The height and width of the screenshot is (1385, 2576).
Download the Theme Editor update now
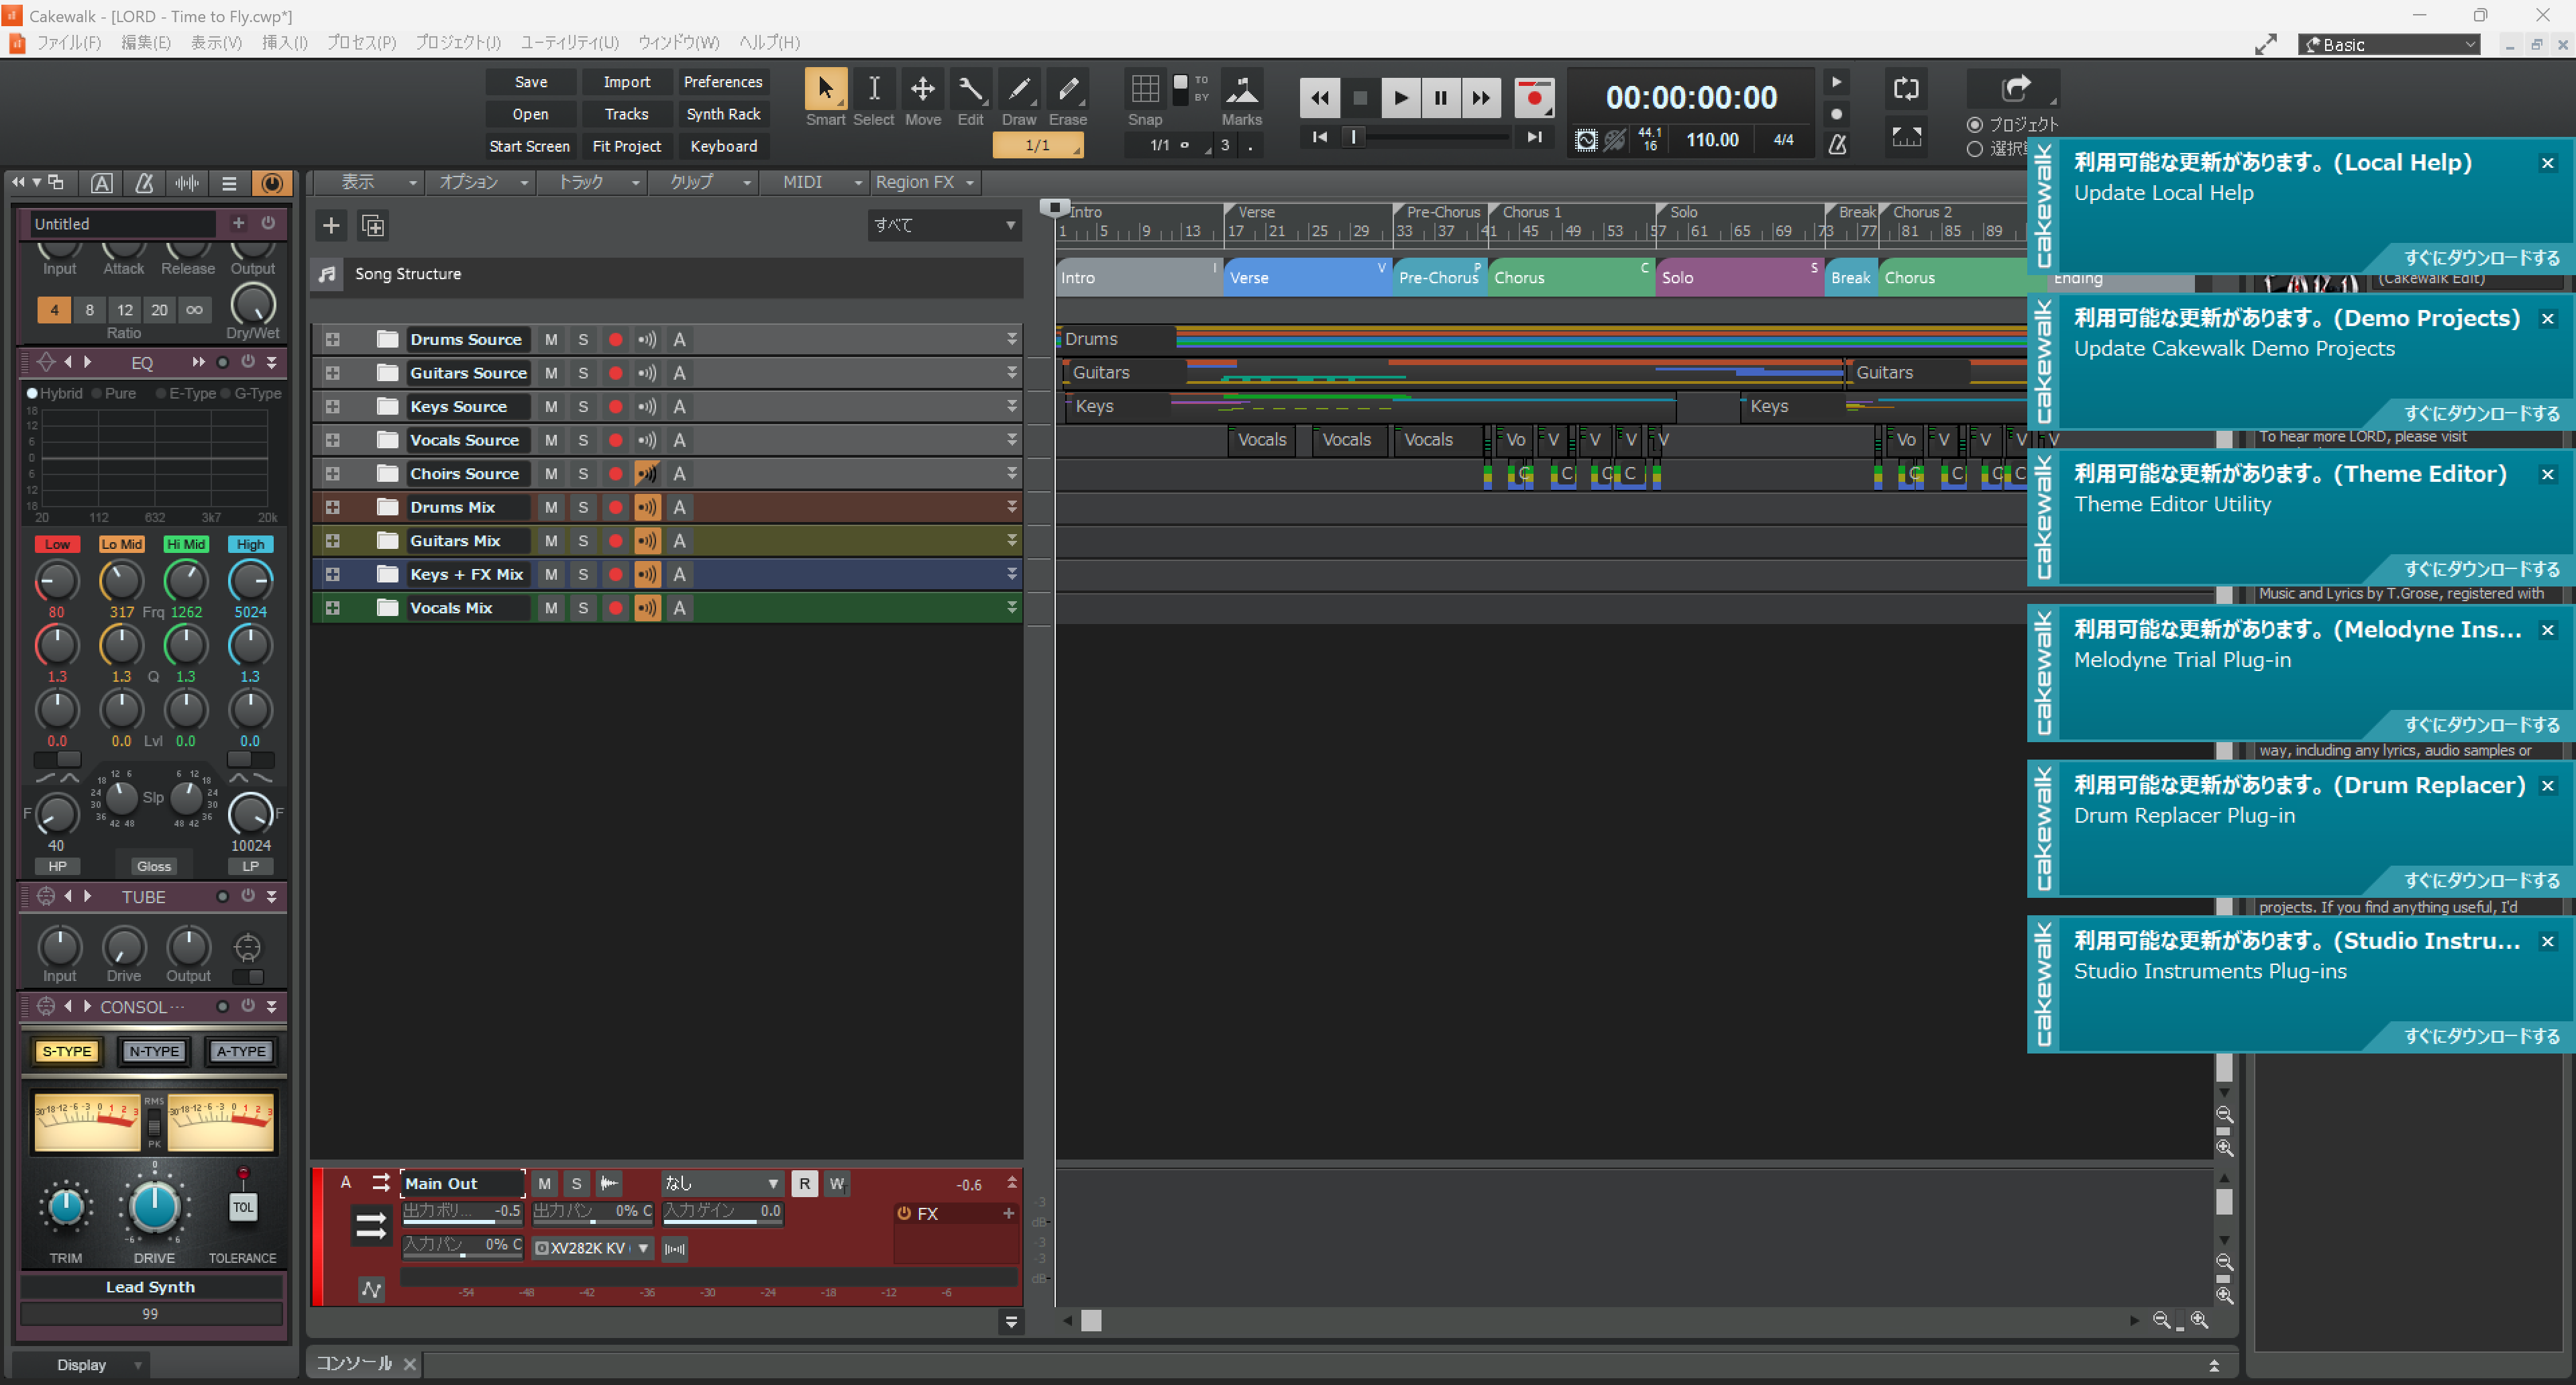pos(2481,569)
